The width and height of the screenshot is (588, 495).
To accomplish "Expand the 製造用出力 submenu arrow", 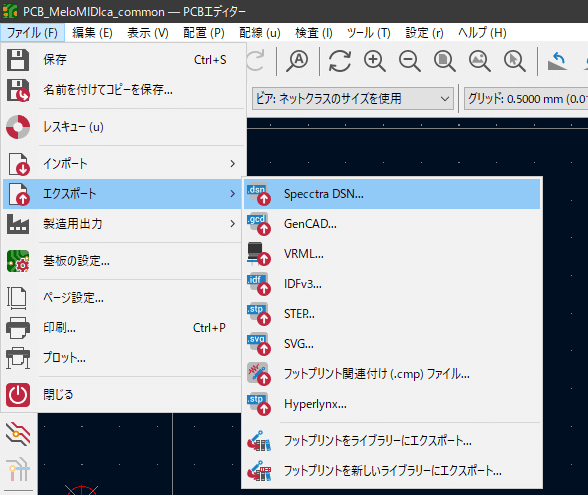I will (x=233, y=224).
